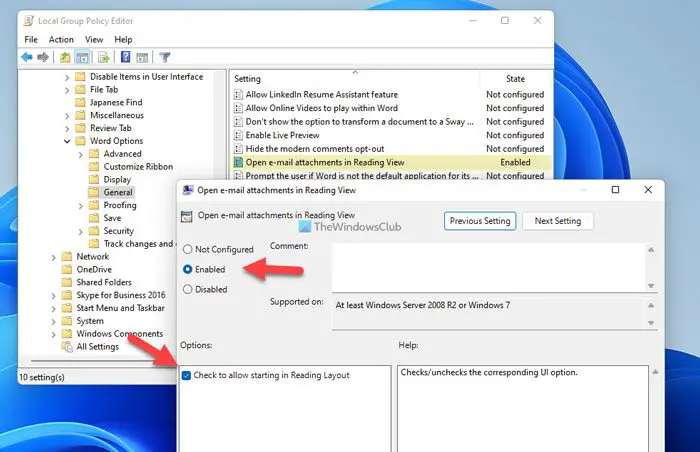The height and width of the screenshot is (452, 700).
Task: Select the Disabled radio button
Action: 188,289
